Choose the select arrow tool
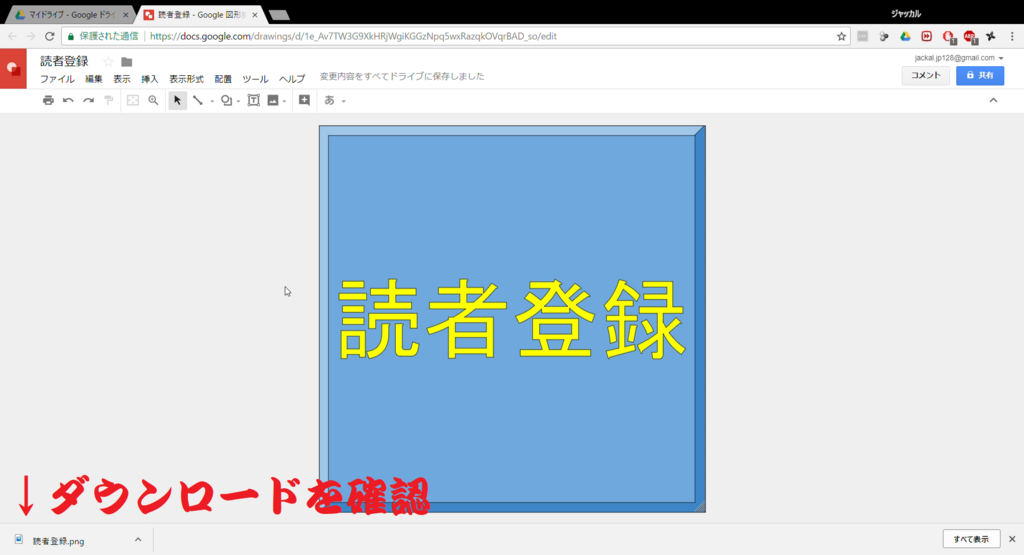This screenshot has height=555, width=1024. click(177, 101)
